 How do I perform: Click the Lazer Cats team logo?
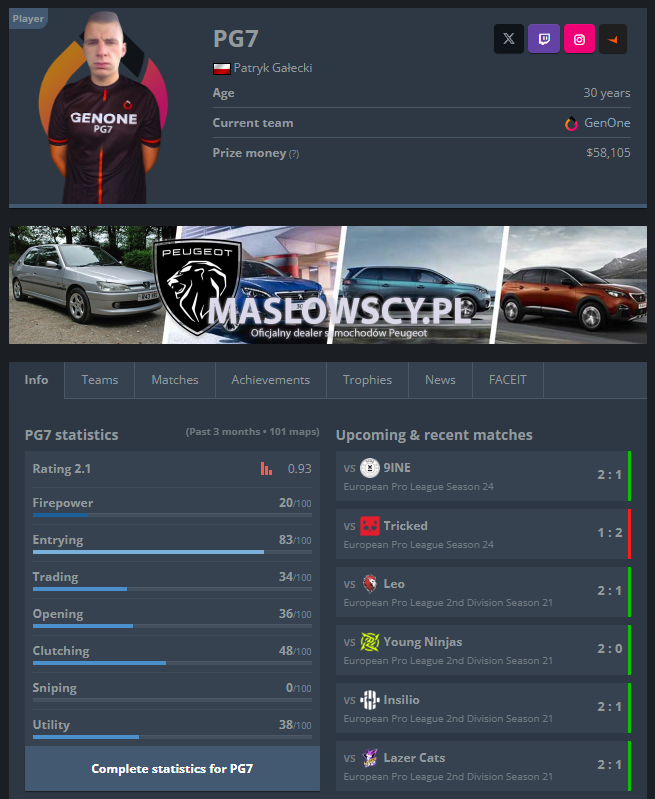(x=369, y=758)
